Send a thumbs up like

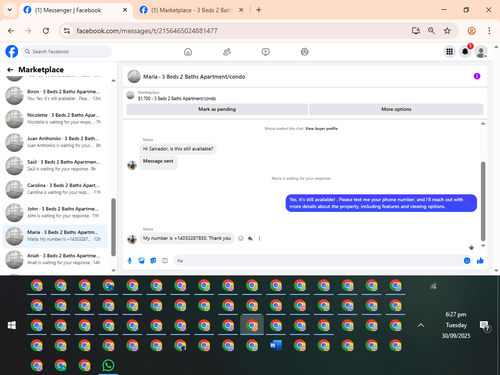coord(480,261)
